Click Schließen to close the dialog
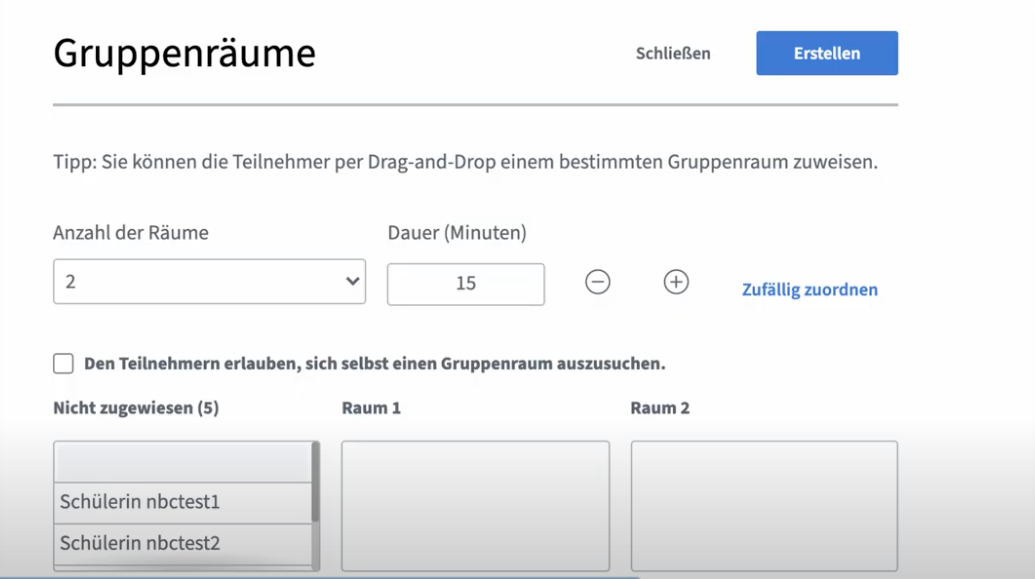This screenshot has width=1035, height=579. tap(672, 54)
